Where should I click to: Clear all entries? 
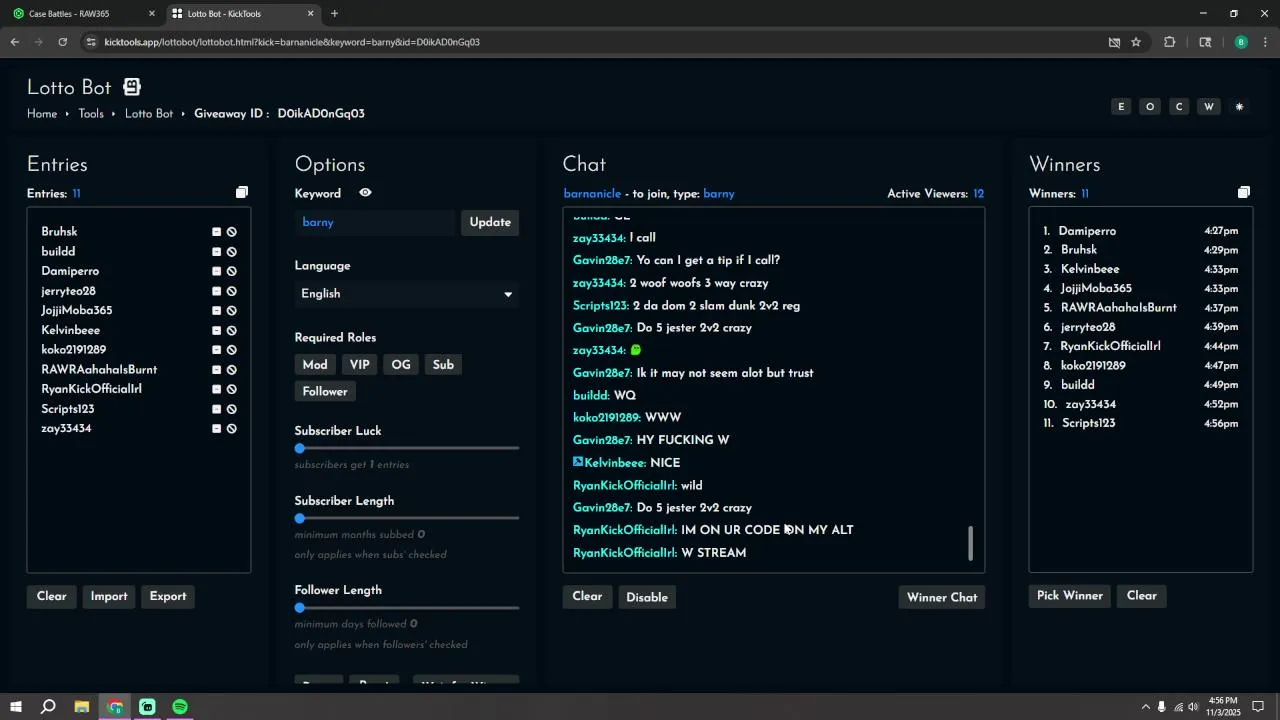pos(52,597)
